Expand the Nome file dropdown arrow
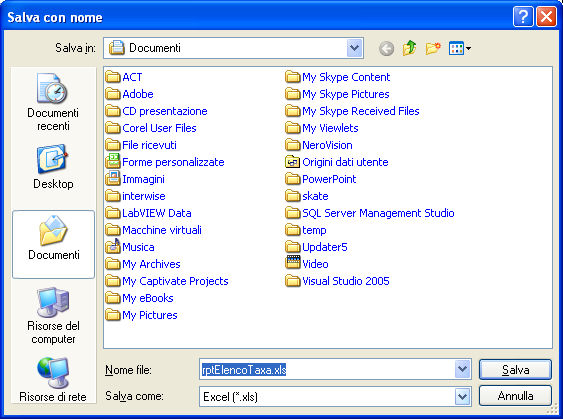Screen dimensions: 563x419 [462, 369]
